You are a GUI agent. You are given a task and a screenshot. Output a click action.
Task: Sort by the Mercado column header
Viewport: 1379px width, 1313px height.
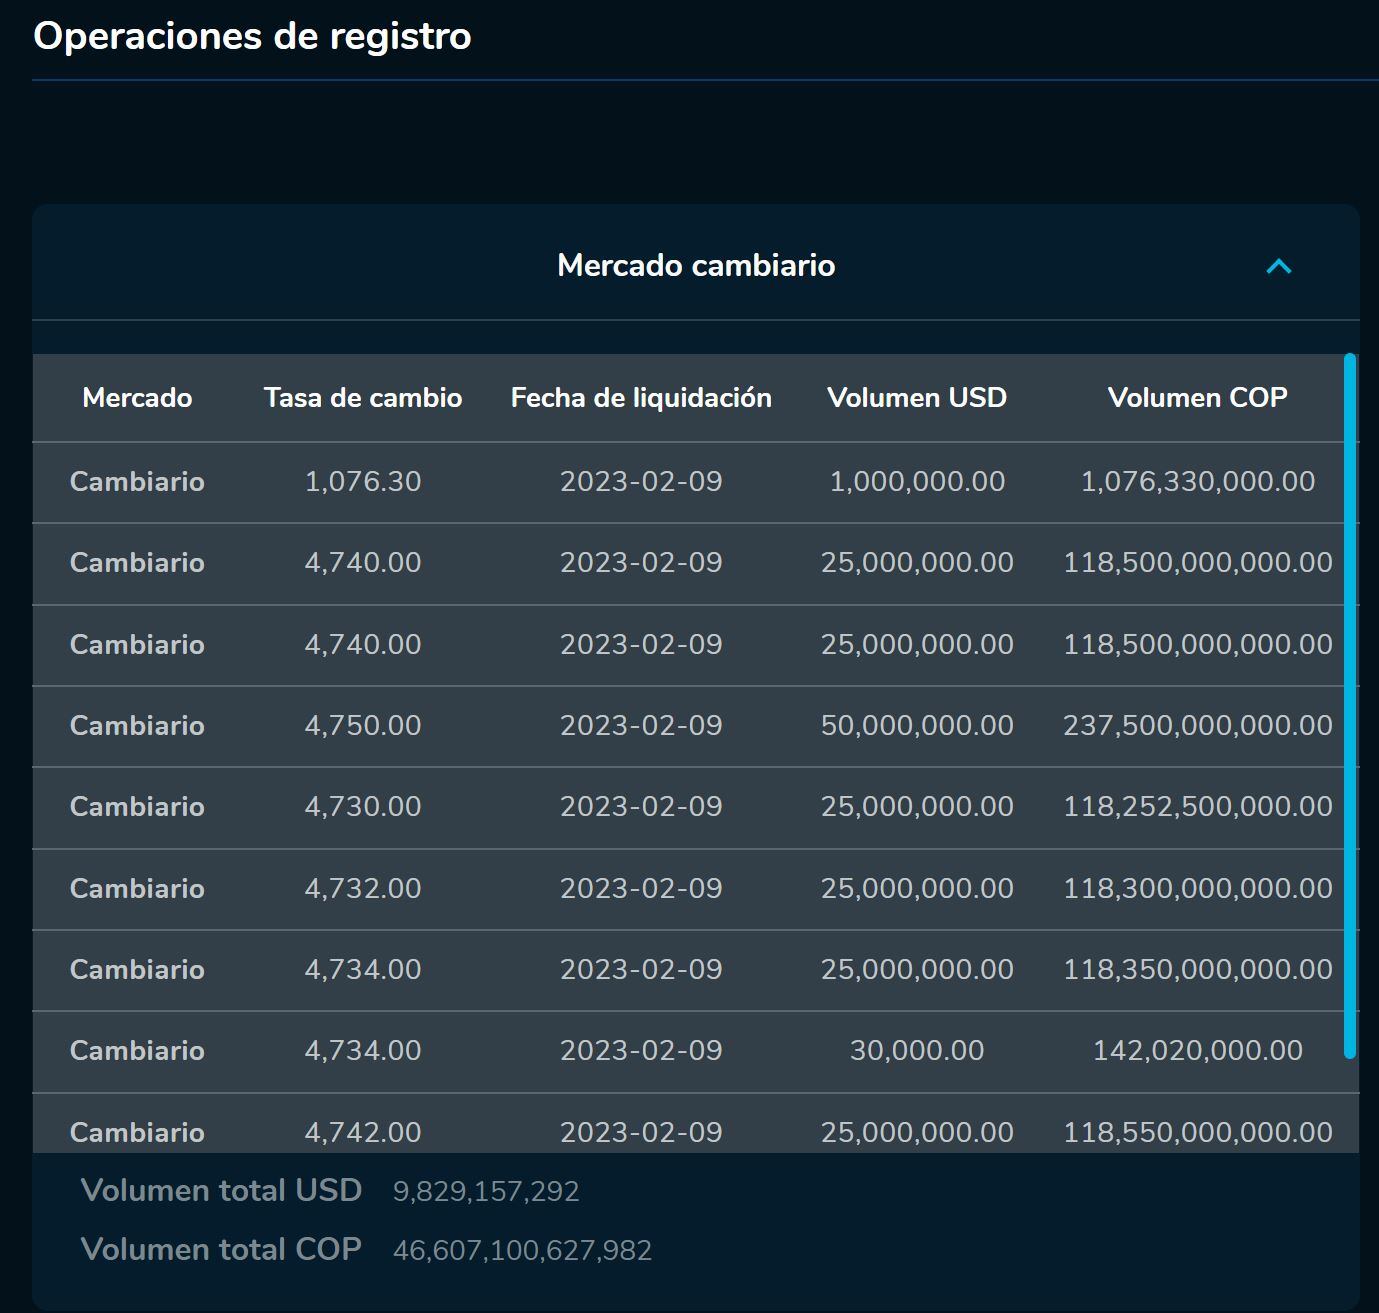(x=136, y=397)
